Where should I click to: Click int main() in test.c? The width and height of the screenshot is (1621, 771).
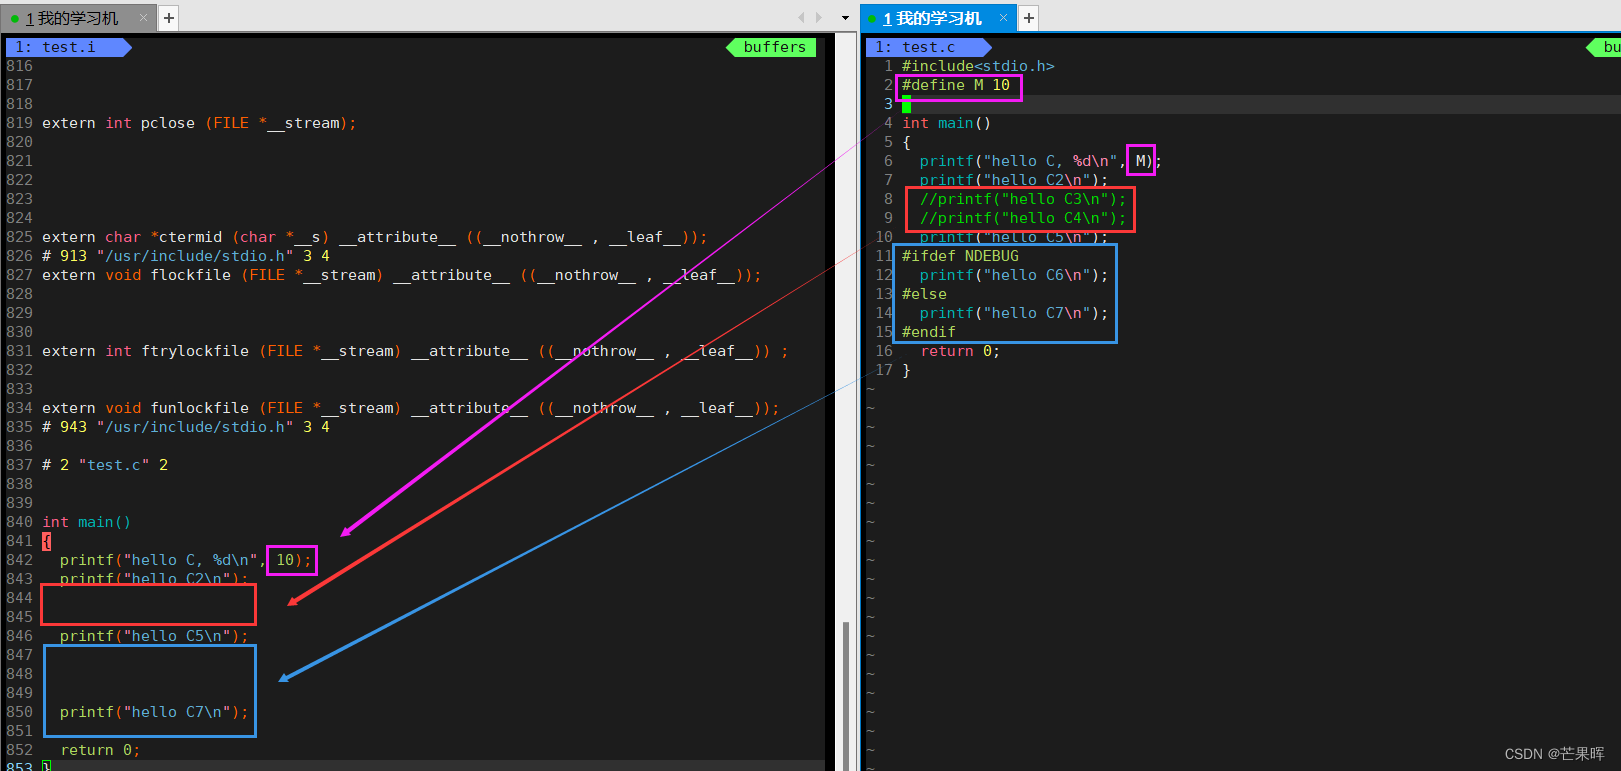click(x=946, y=123)
